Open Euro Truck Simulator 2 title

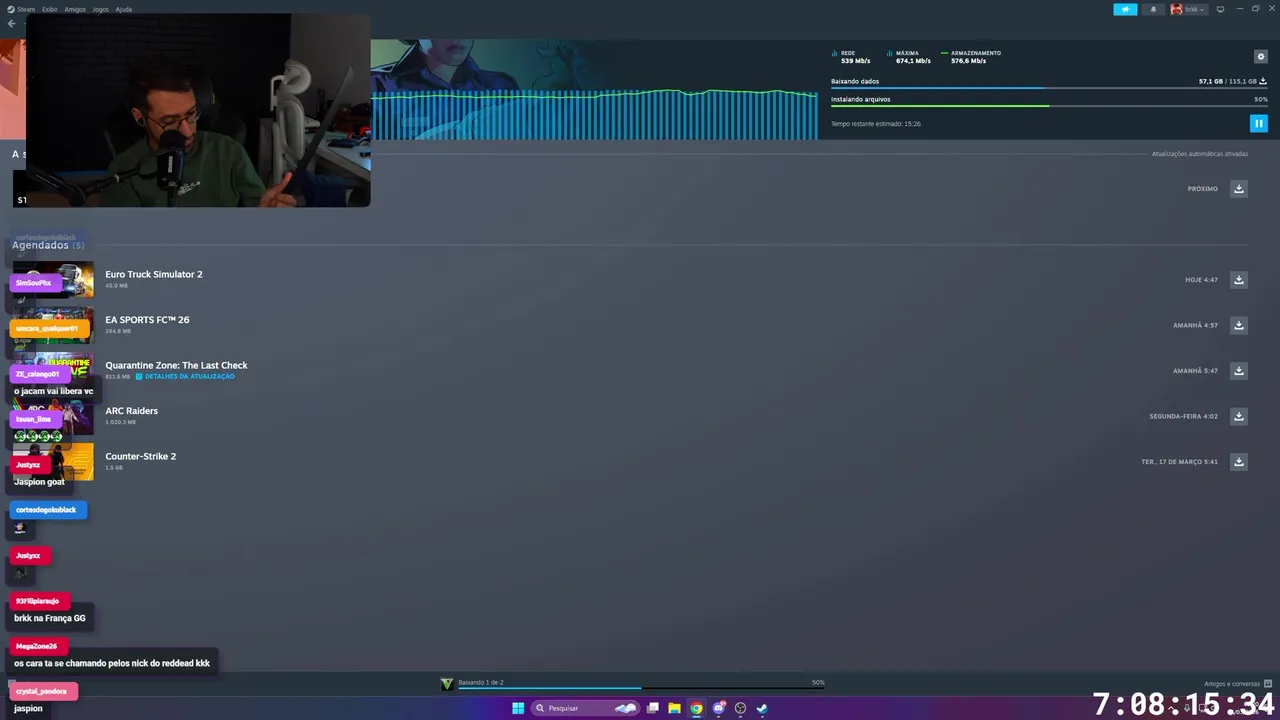[x=154, y=274]
